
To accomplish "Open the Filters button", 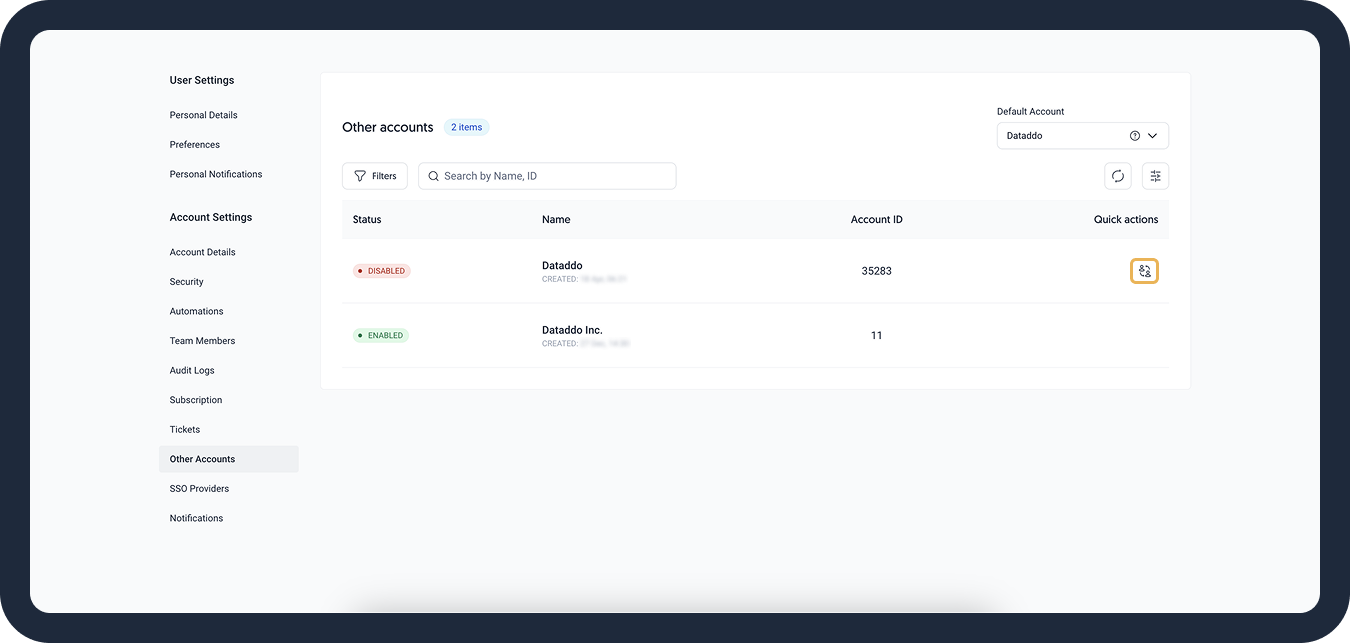I will 375,176.
